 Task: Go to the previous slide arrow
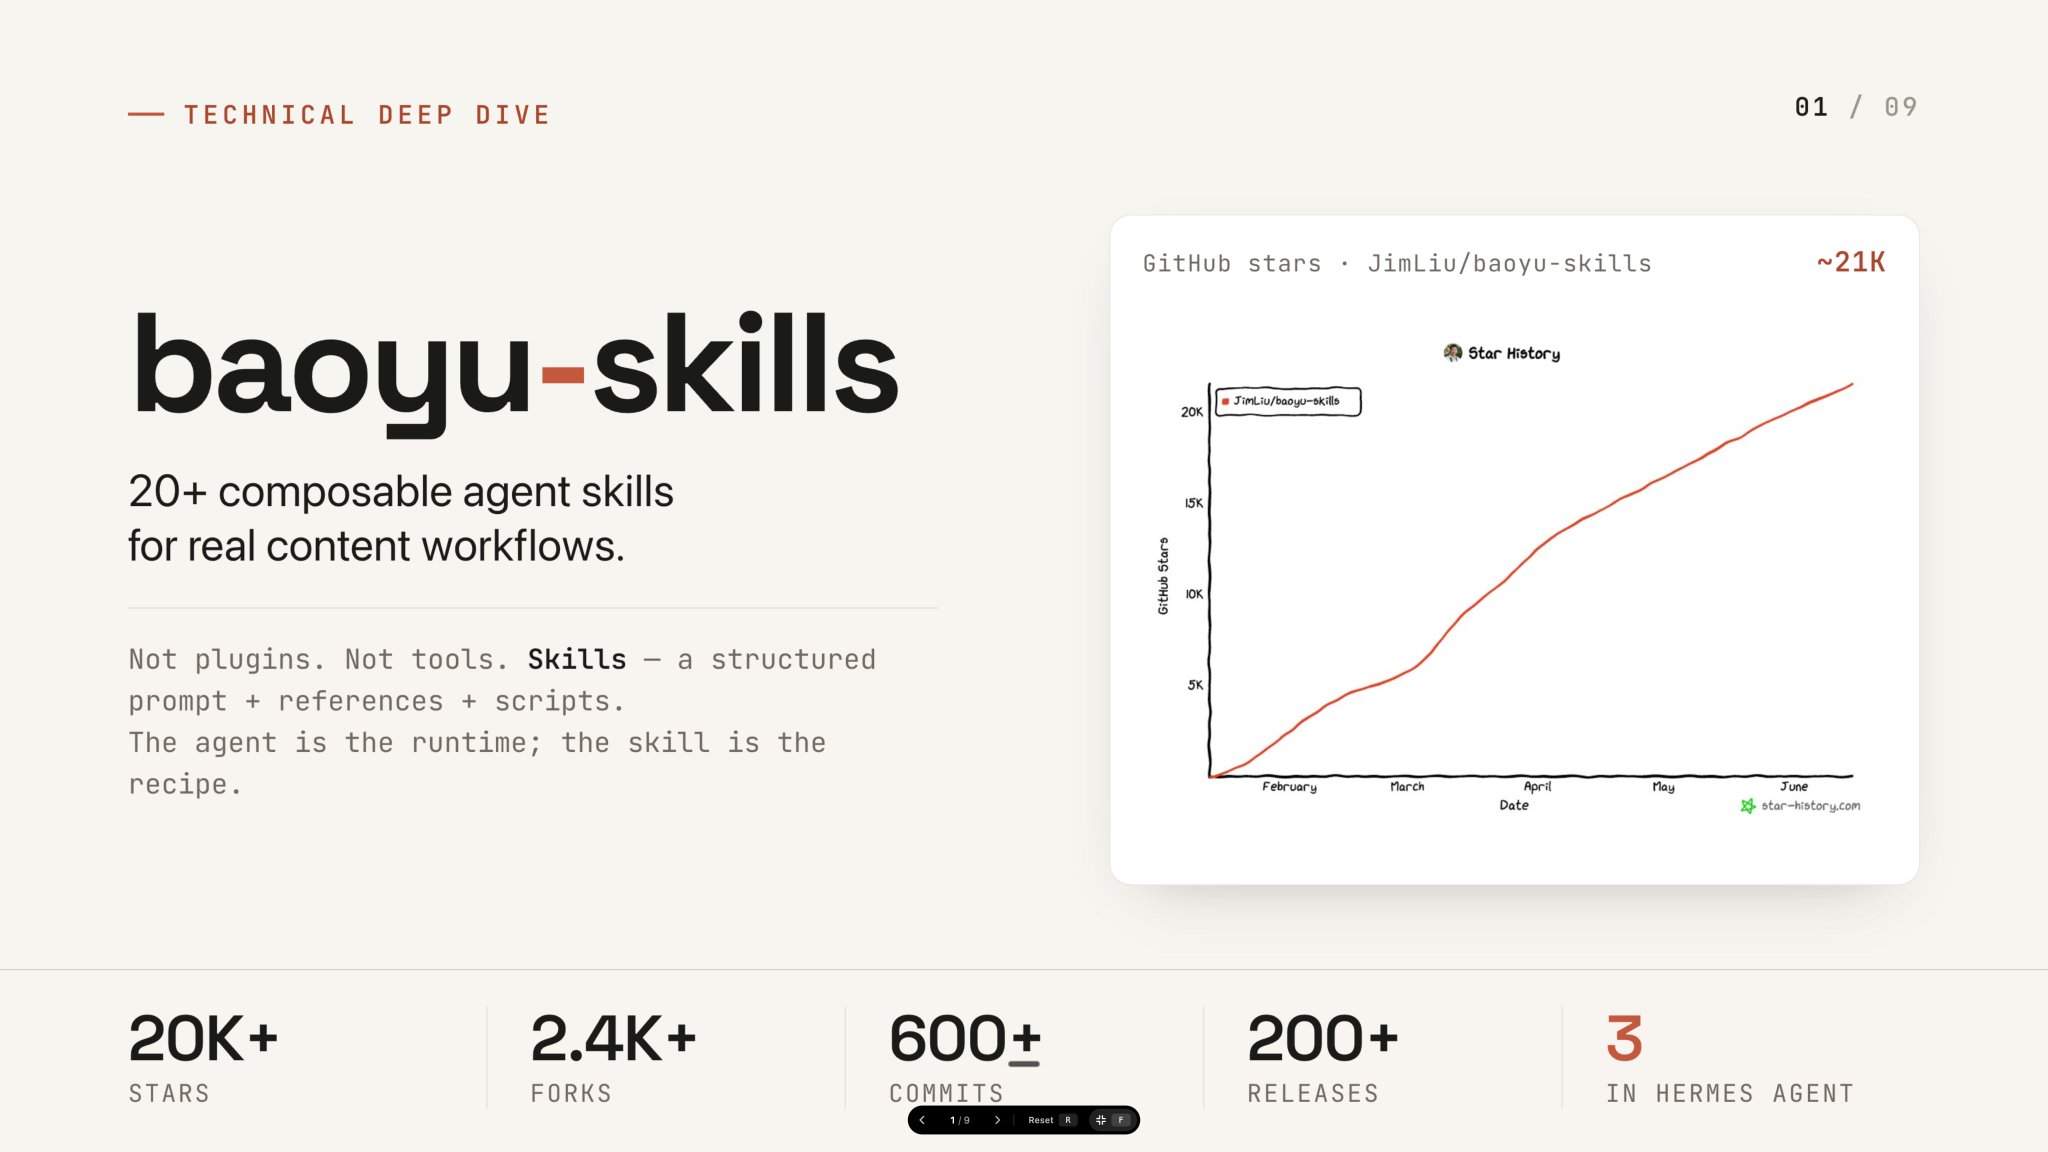tap(922, 1120)
